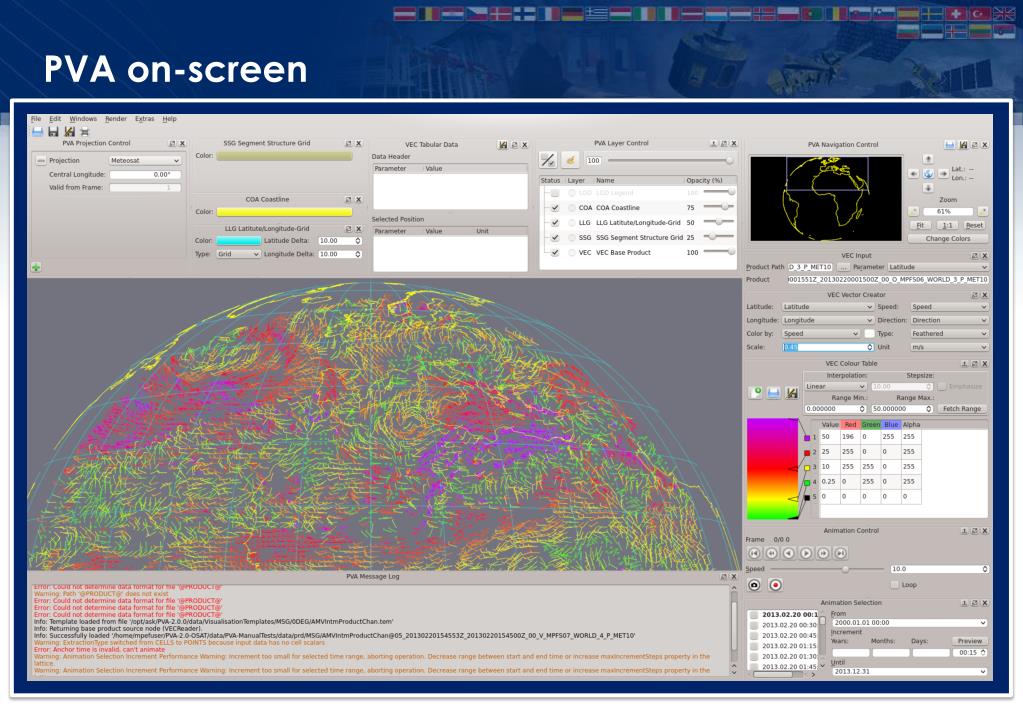Click the 1:1 zoom button

[947, 225]
